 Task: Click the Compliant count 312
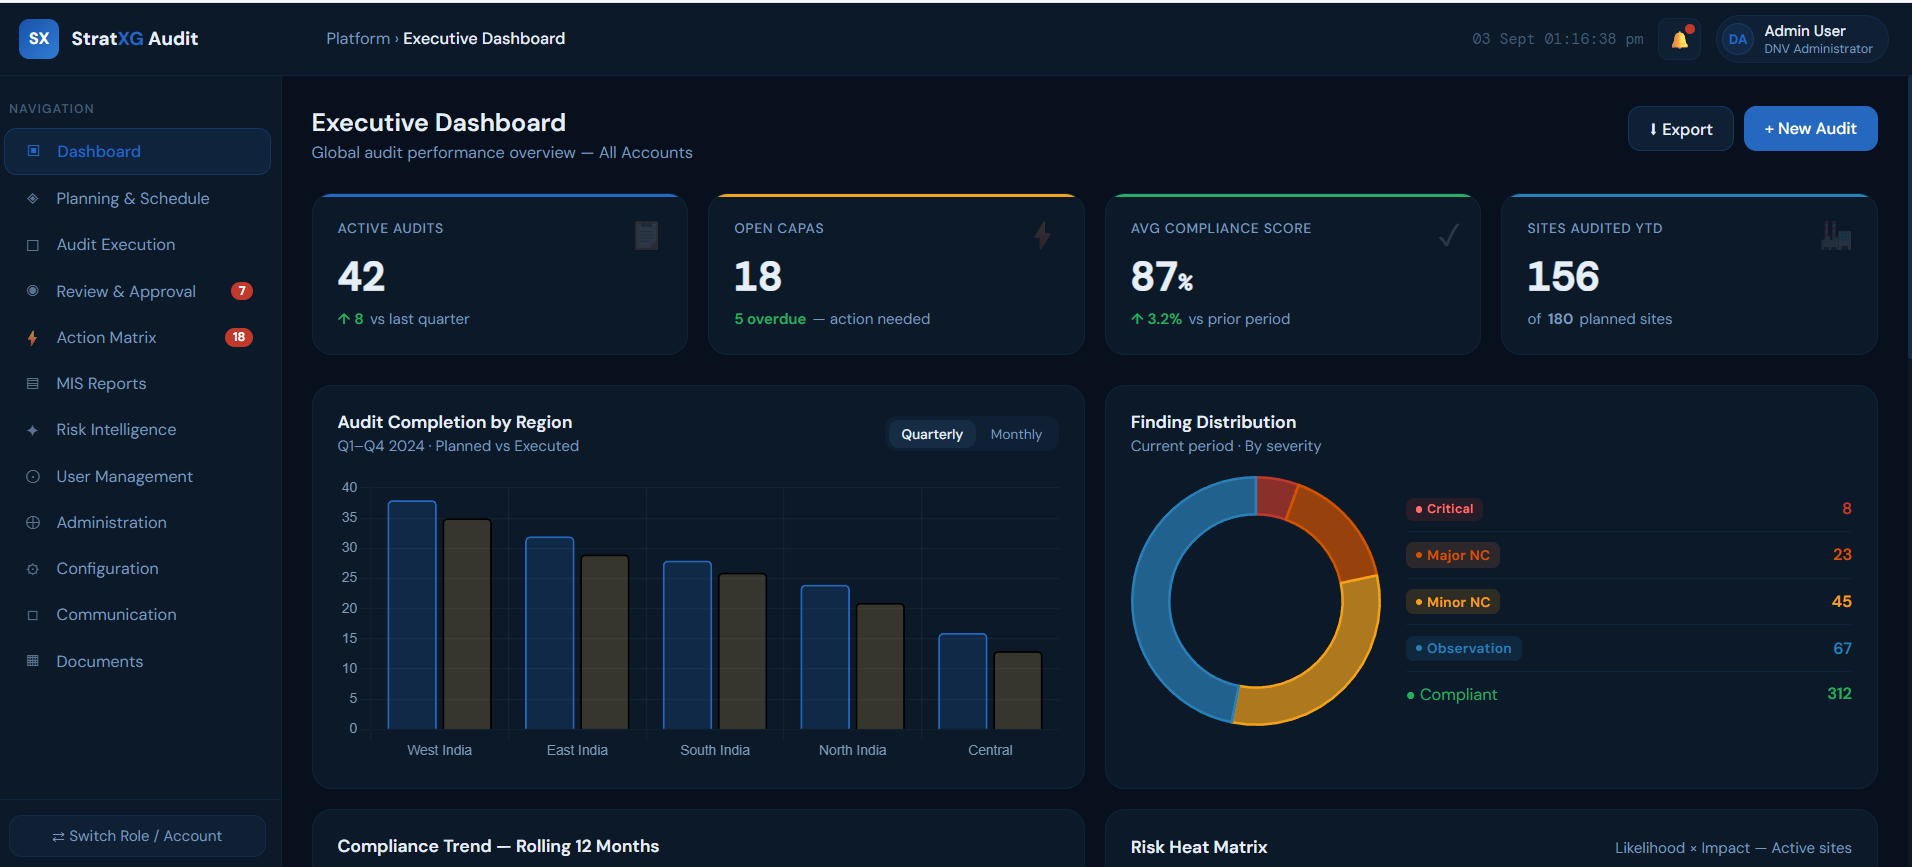click(1839, 694)
